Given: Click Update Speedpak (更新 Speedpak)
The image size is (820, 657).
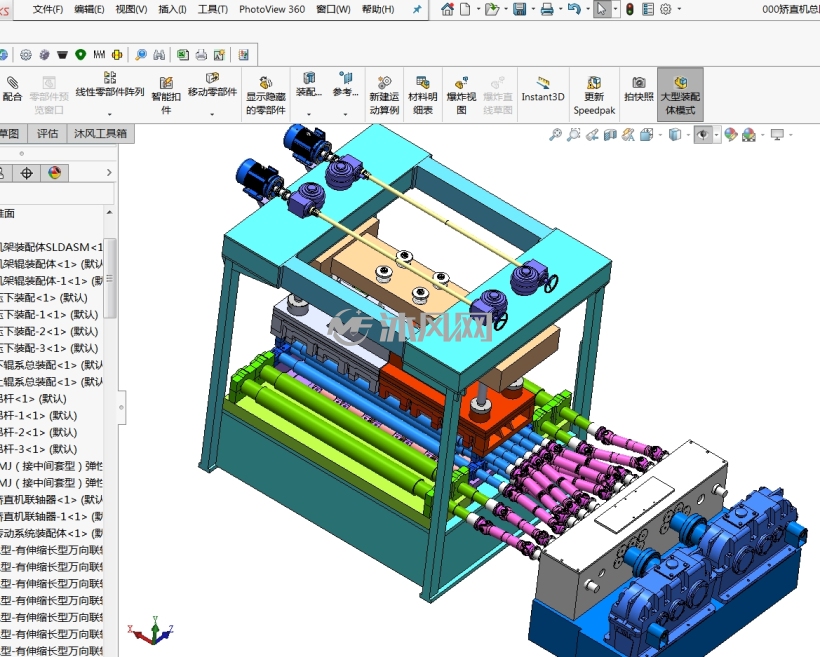Looking at the screenshot, I should pyautogui.click(x=594, y=95).
